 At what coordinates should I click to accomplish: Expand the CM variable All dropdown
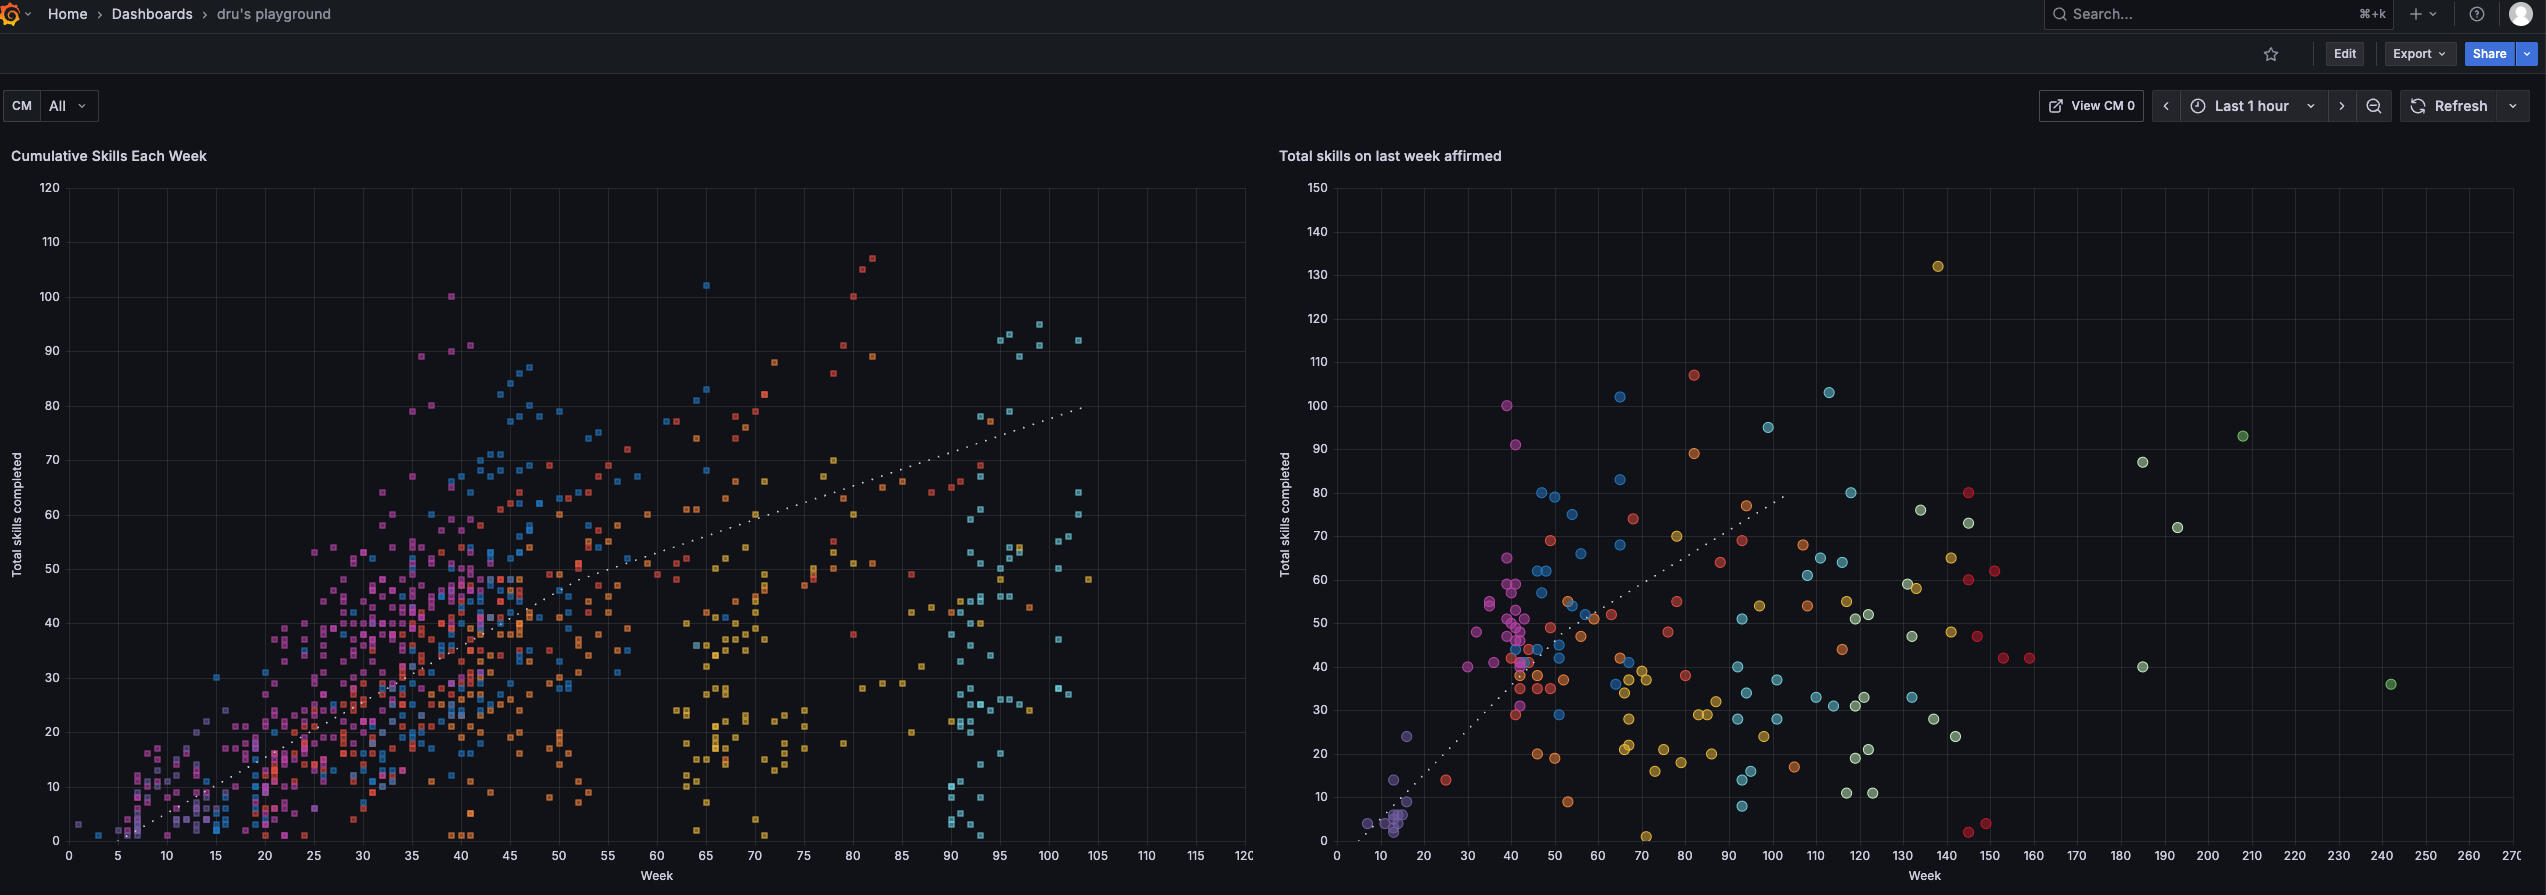[68, 106]
